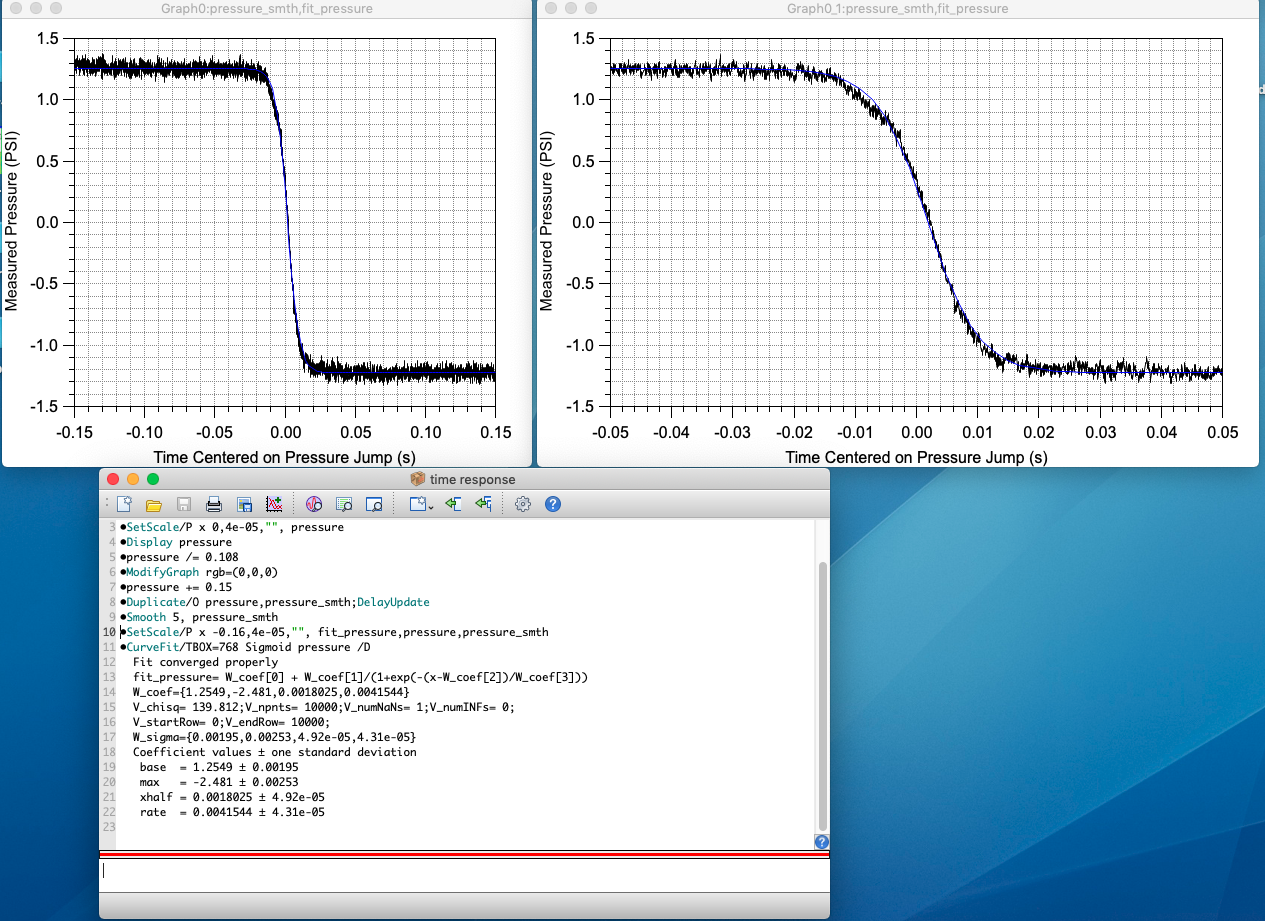This screenshot has width=1265, height=921.
Task: Click the open folder toolbar icon
Action: point(154,504)
